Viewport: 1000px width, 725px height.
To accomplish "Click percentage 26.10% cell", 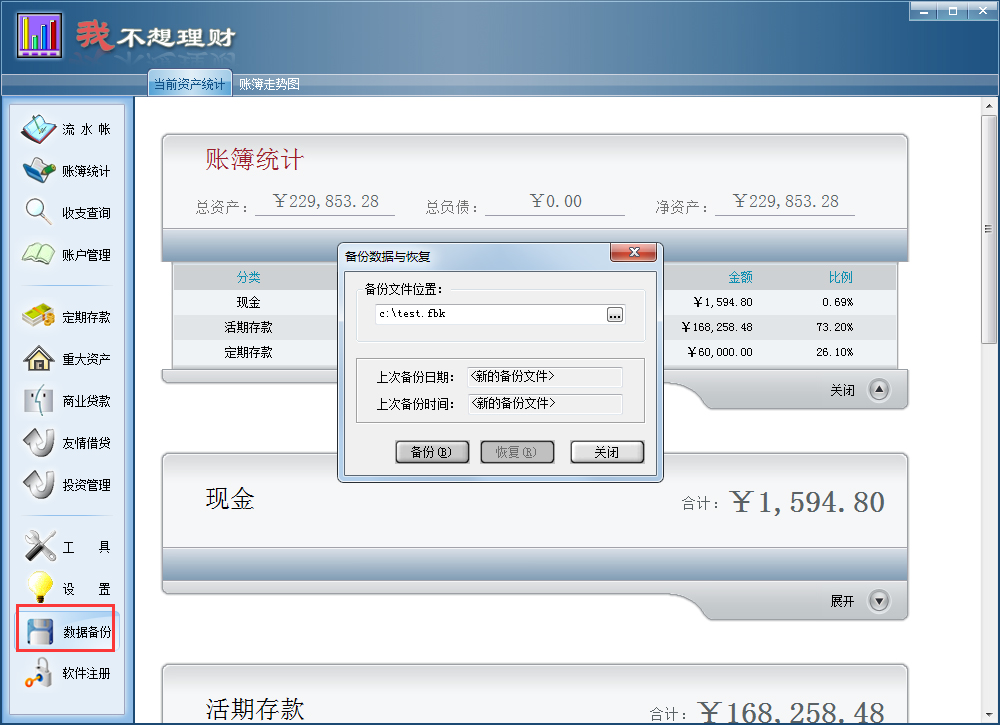I will 834,352.
